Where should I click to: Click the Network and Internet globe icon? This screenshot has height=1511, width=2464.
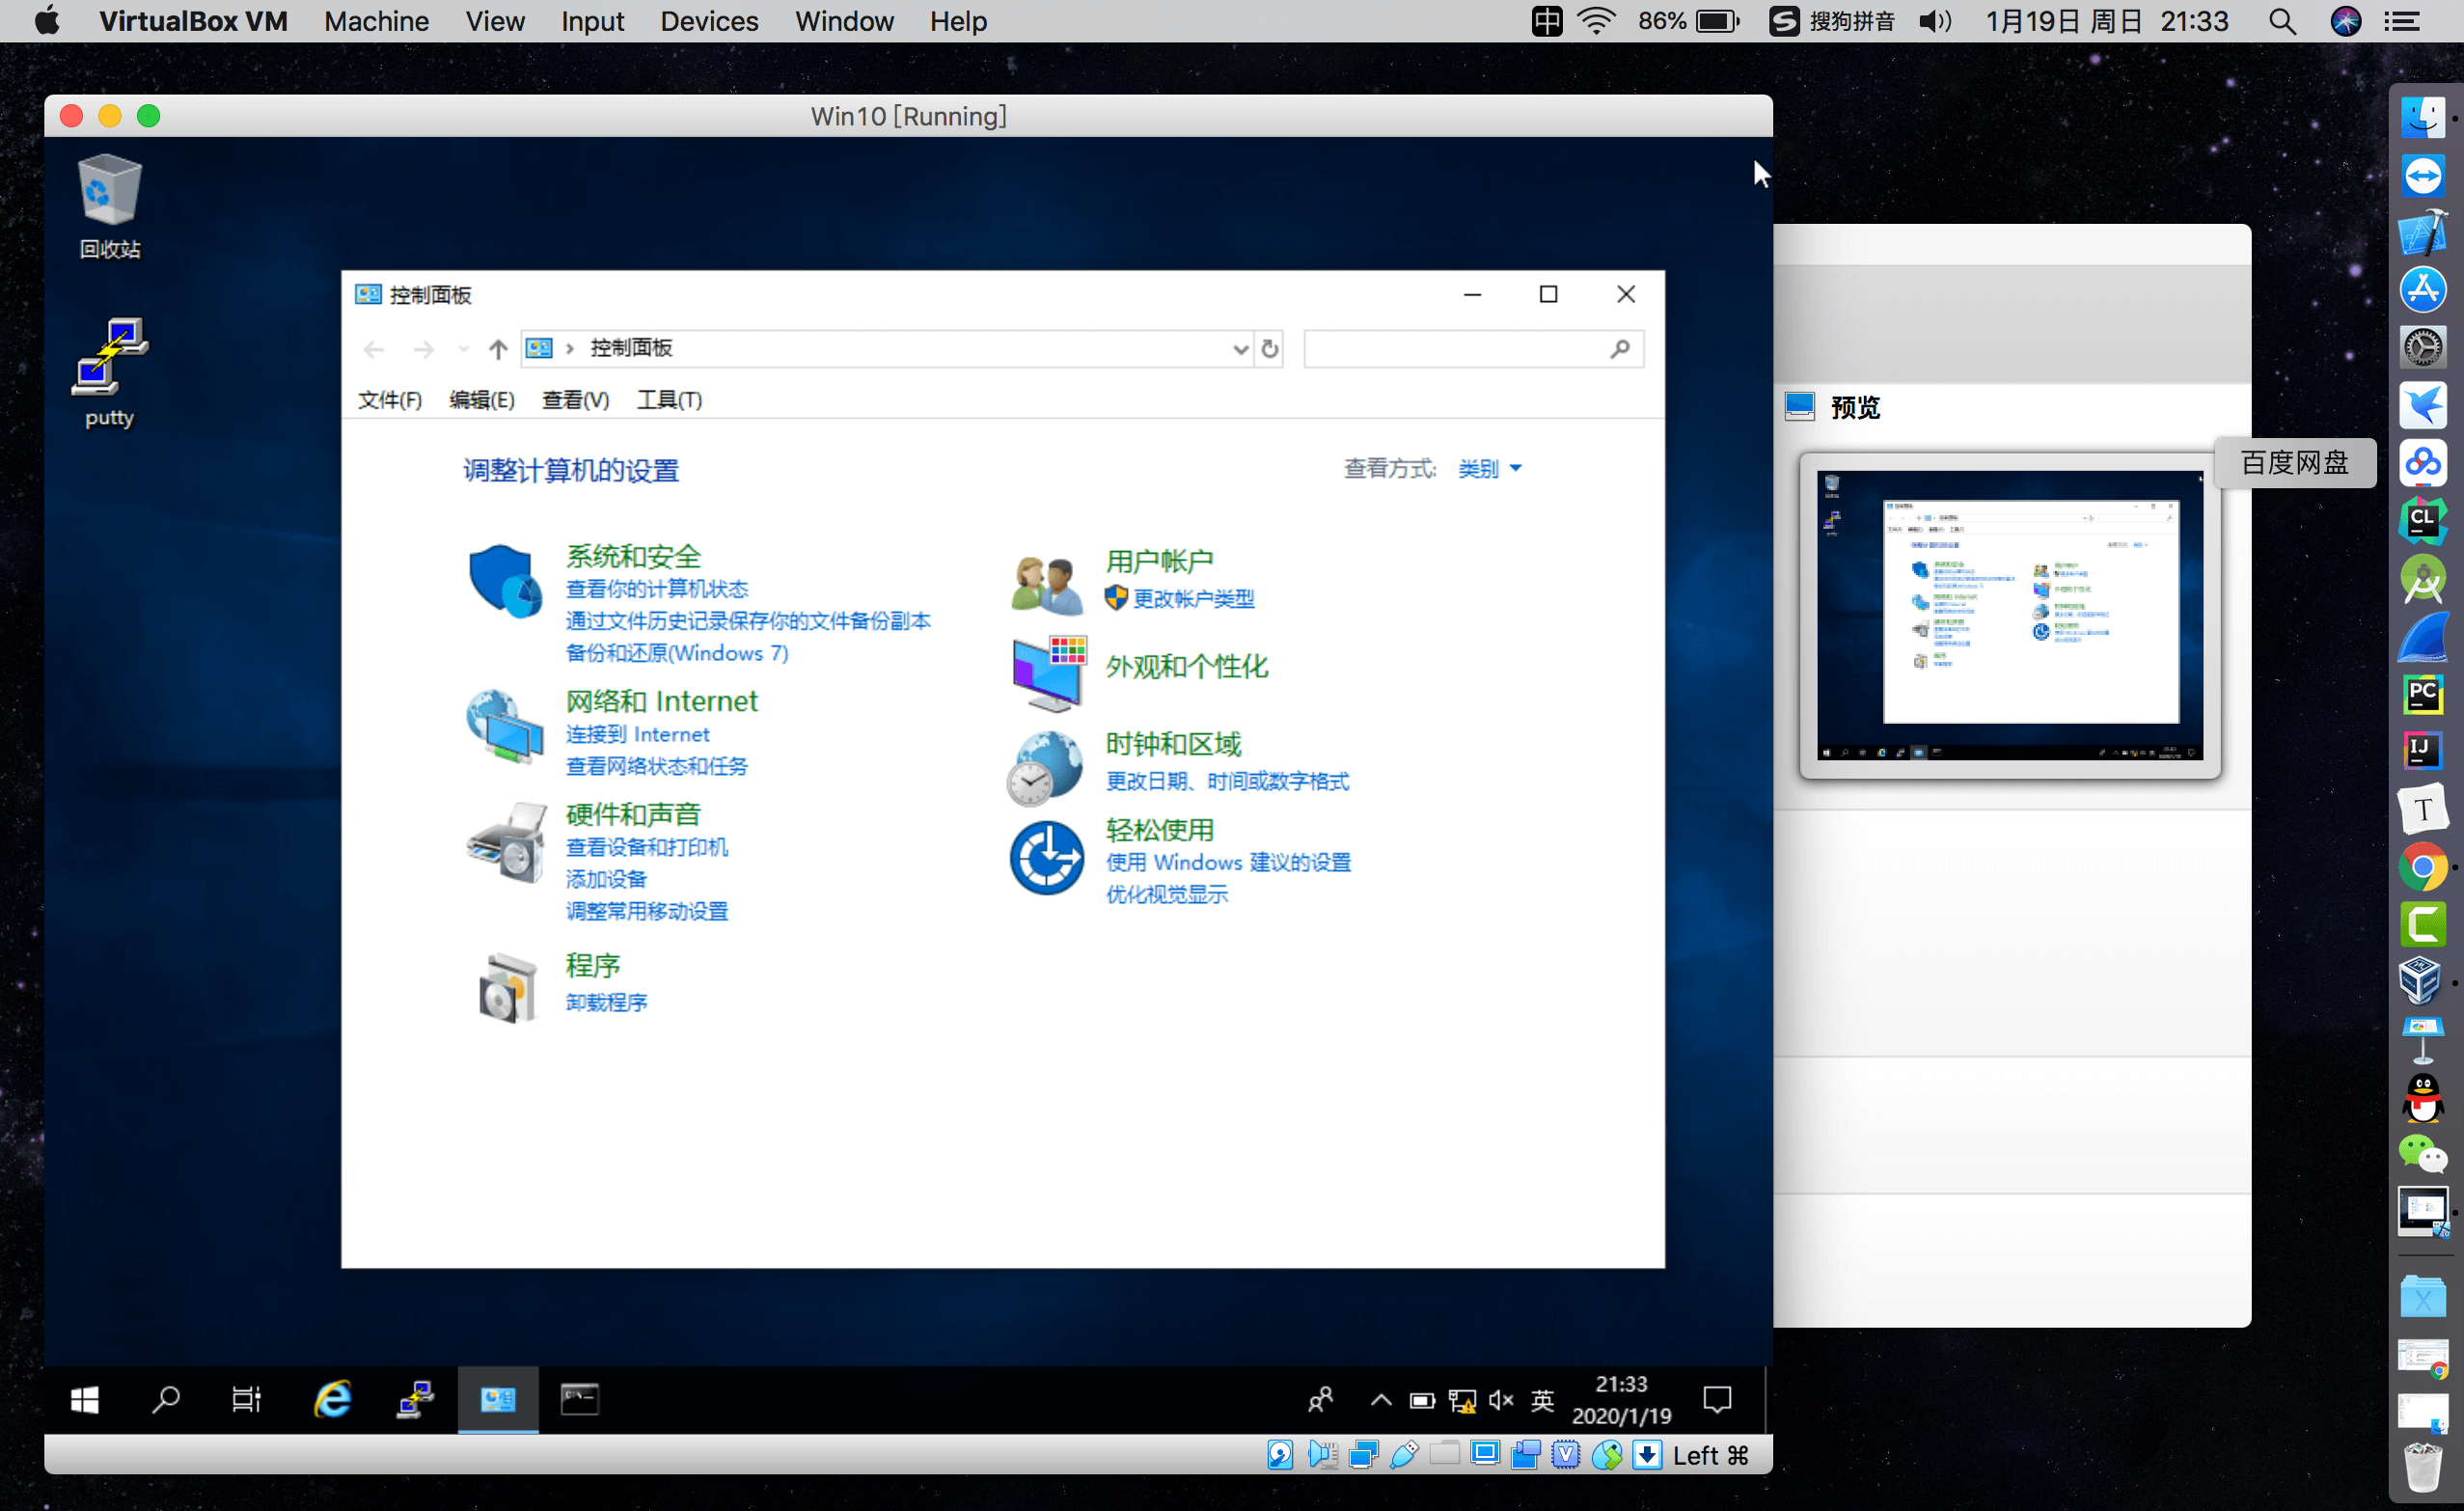pos(505,727)
